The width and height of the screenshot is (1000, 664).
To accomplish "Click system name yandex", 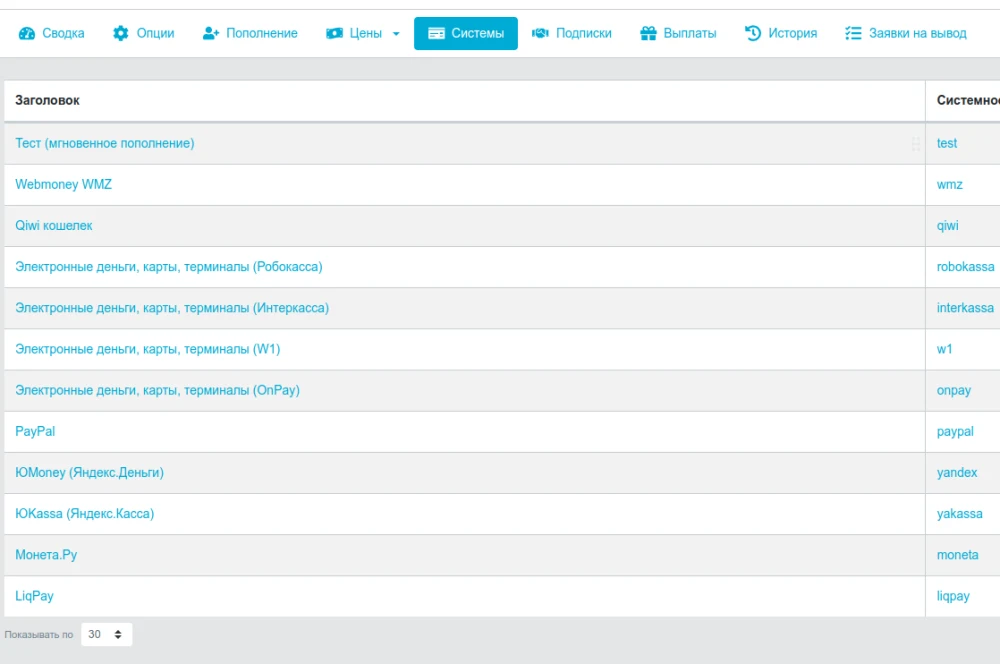I will (x=957, y=473).
